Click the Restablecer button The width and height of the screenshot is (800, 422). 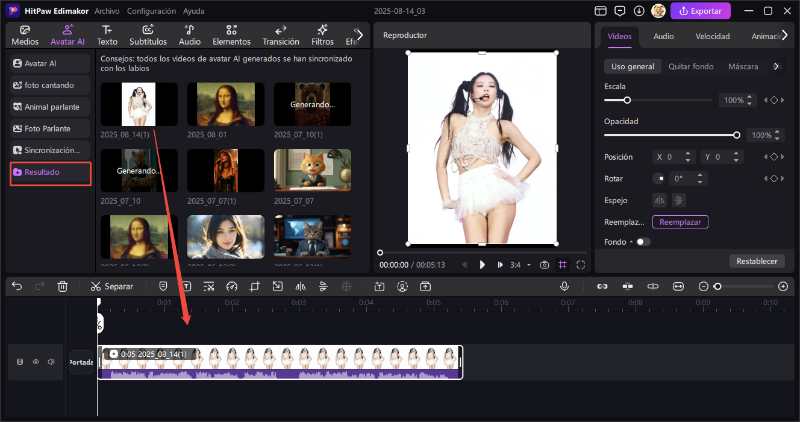point(757,261)
